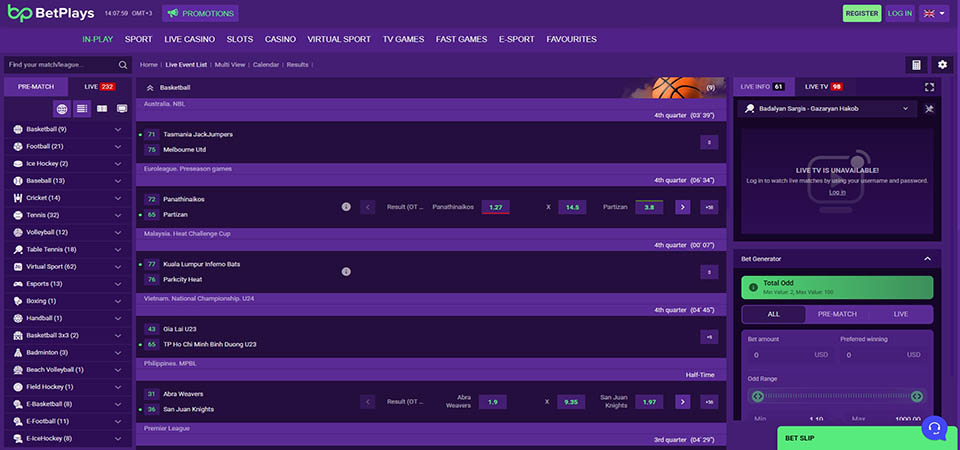The image size is (960, 450).
Task: Select the list view icon
Action: (82, 109)
